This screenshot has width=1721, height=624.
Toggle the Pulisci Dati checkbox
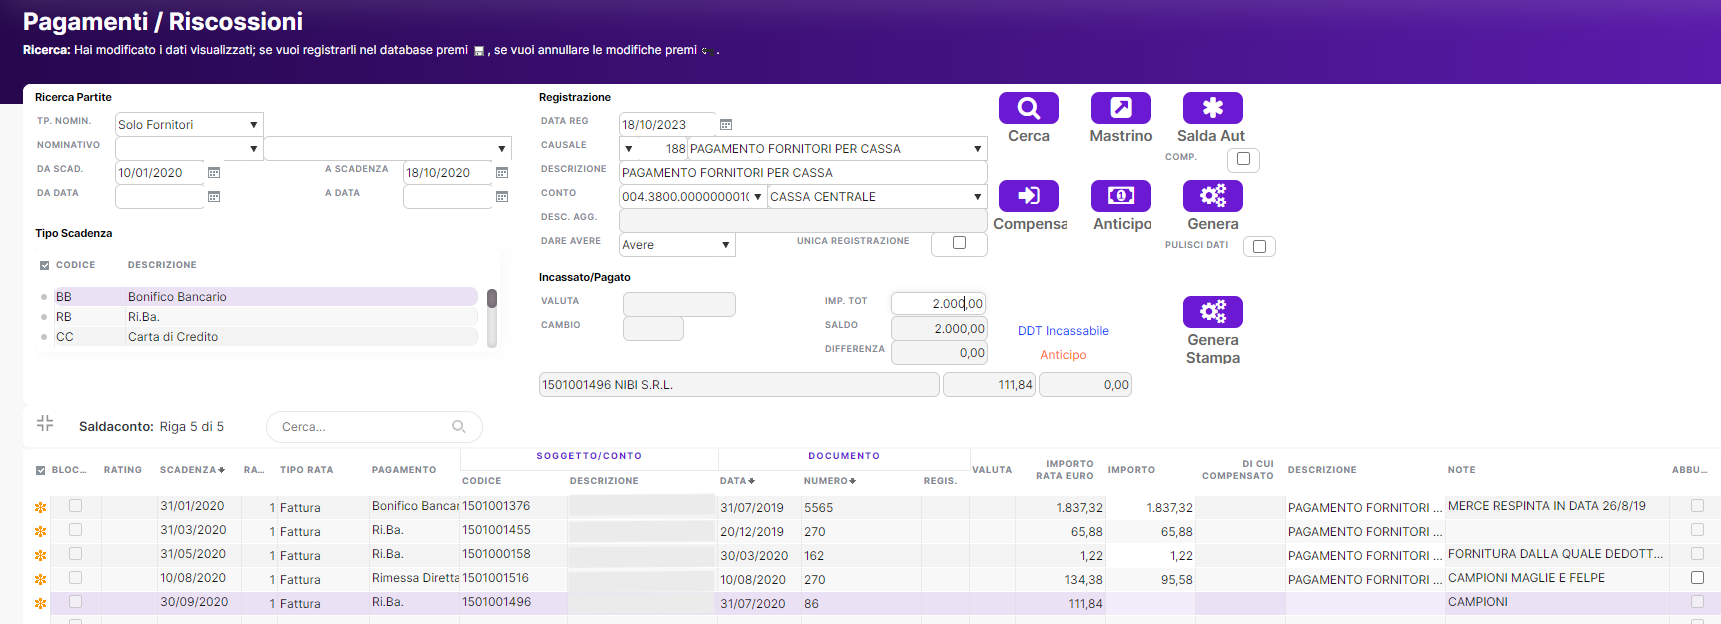[1259, 247]
